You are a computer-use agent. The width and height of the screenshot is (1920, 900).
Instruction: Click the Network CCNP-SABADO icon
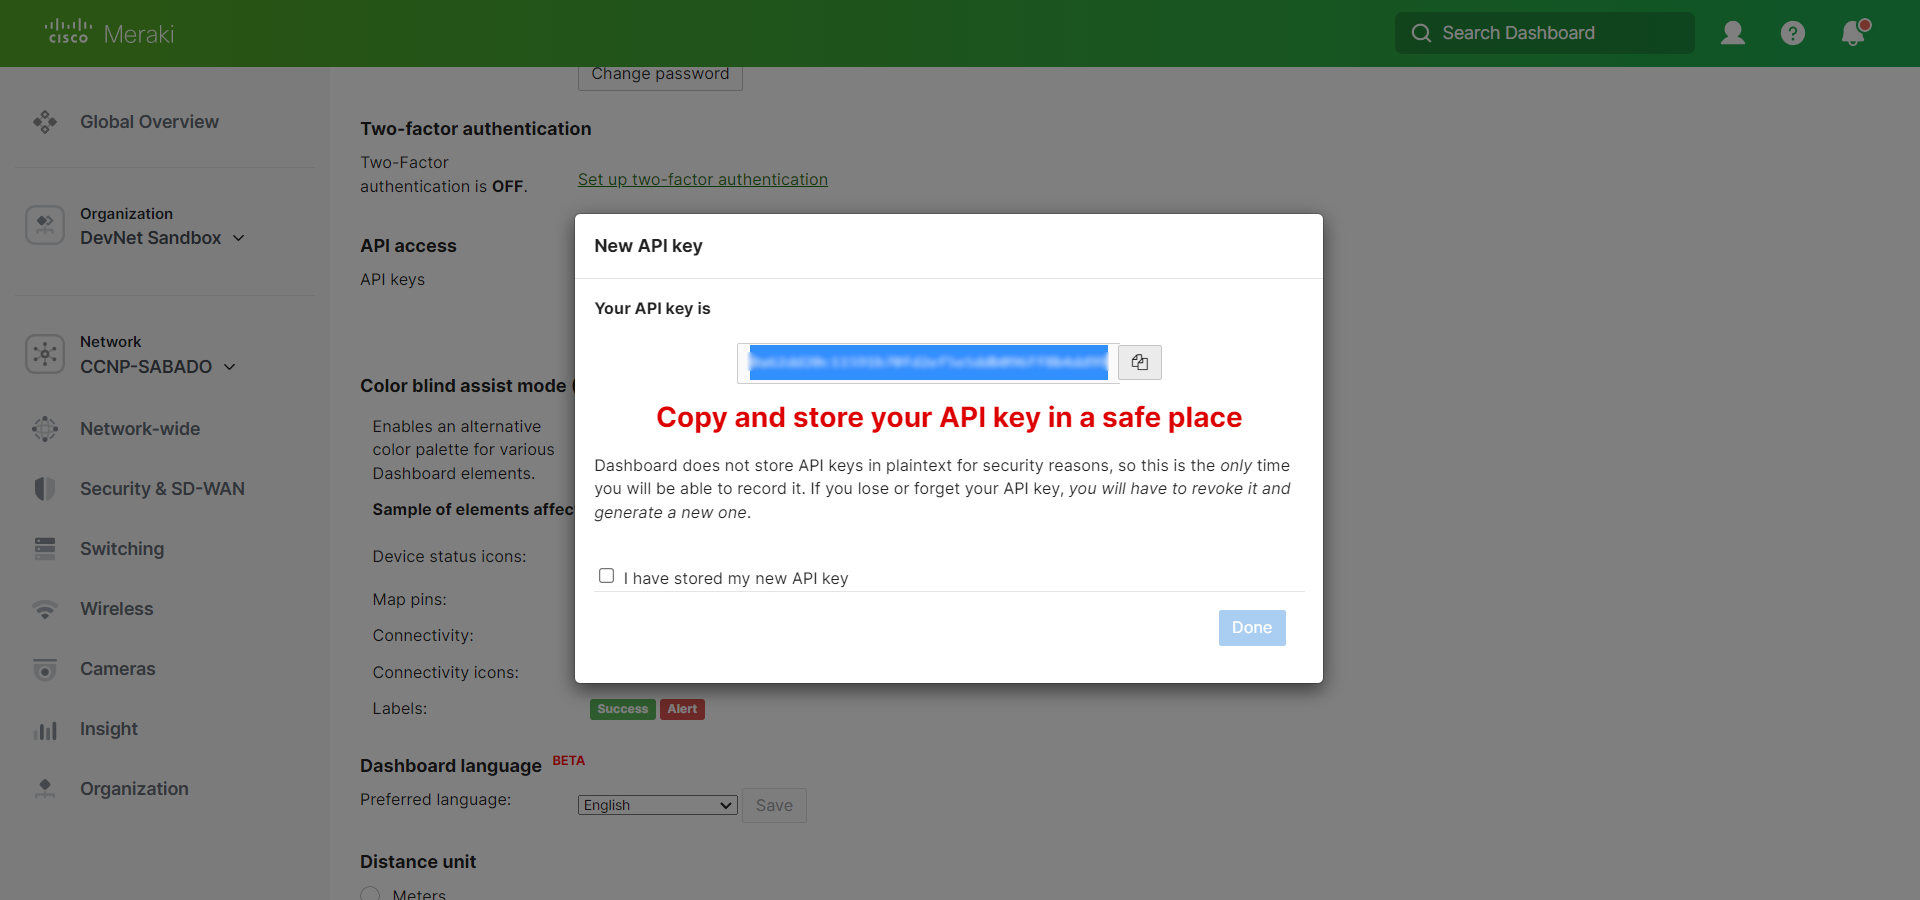tap(45, 354)
